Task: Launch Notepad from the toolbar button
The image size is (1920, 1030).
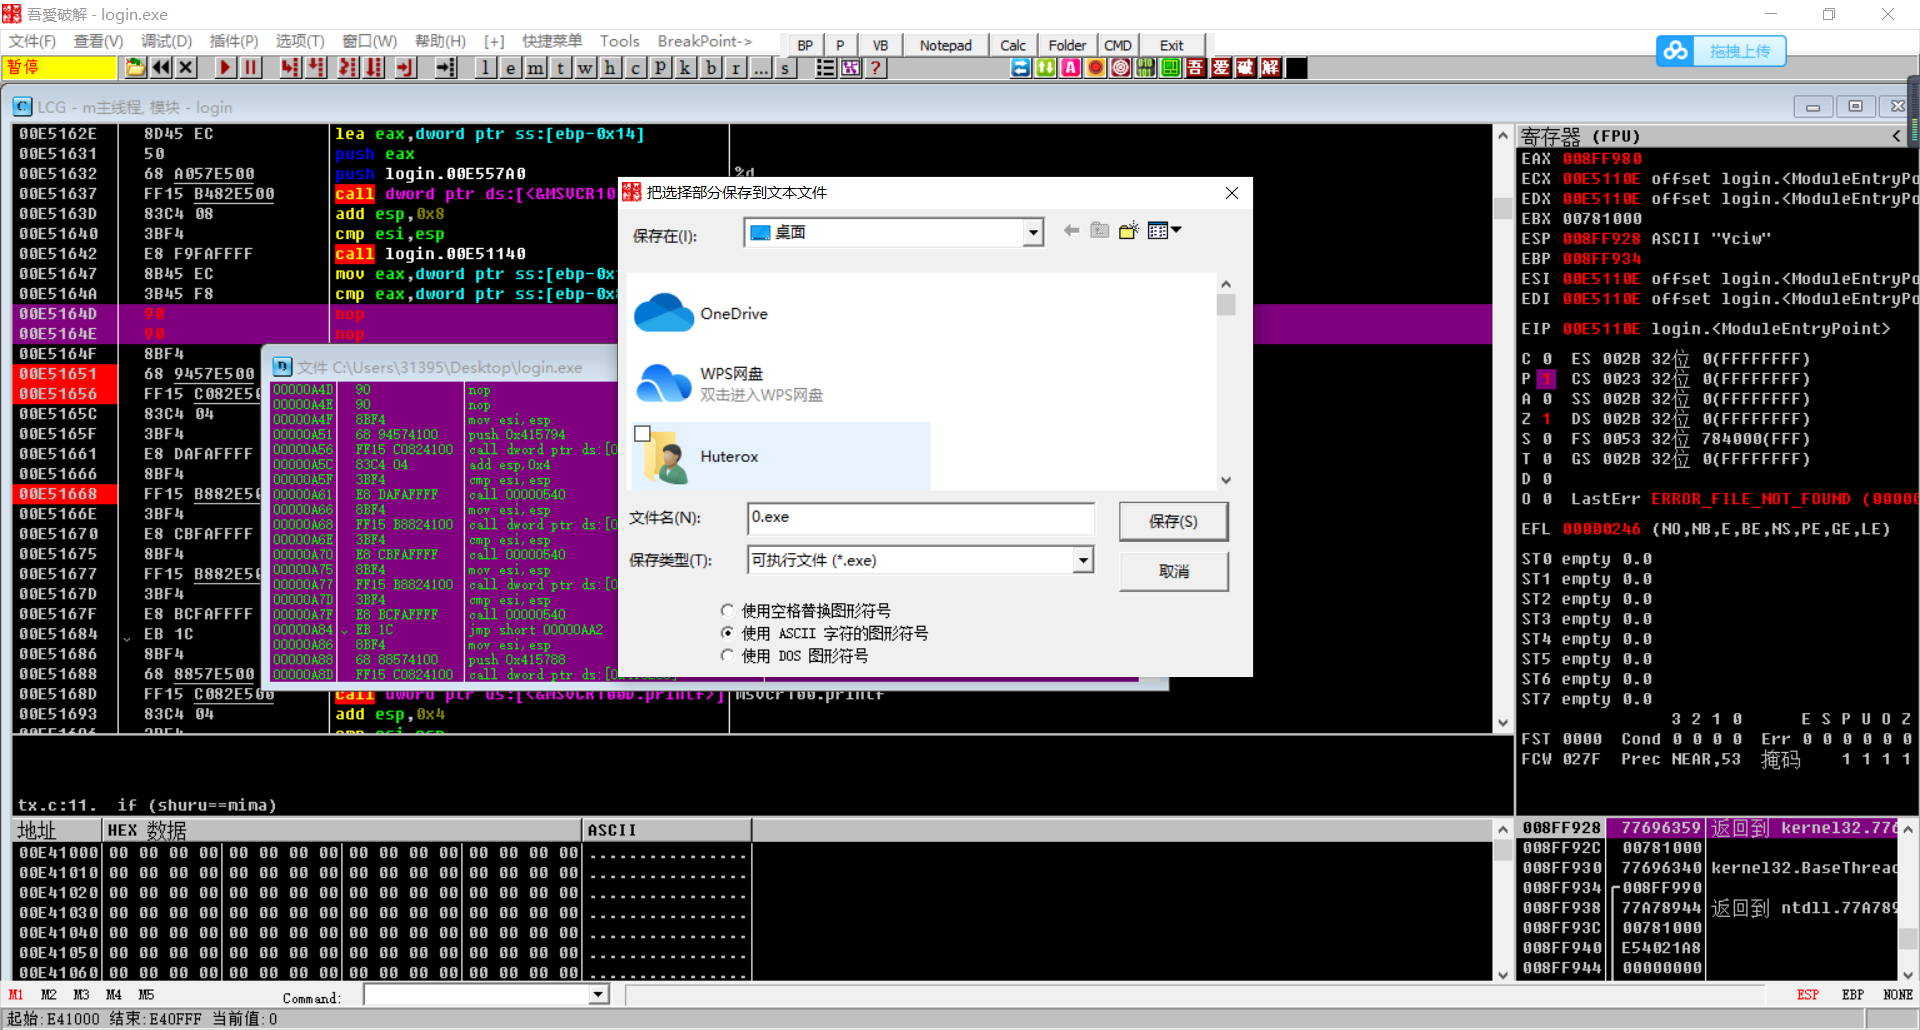Action: 946,45
